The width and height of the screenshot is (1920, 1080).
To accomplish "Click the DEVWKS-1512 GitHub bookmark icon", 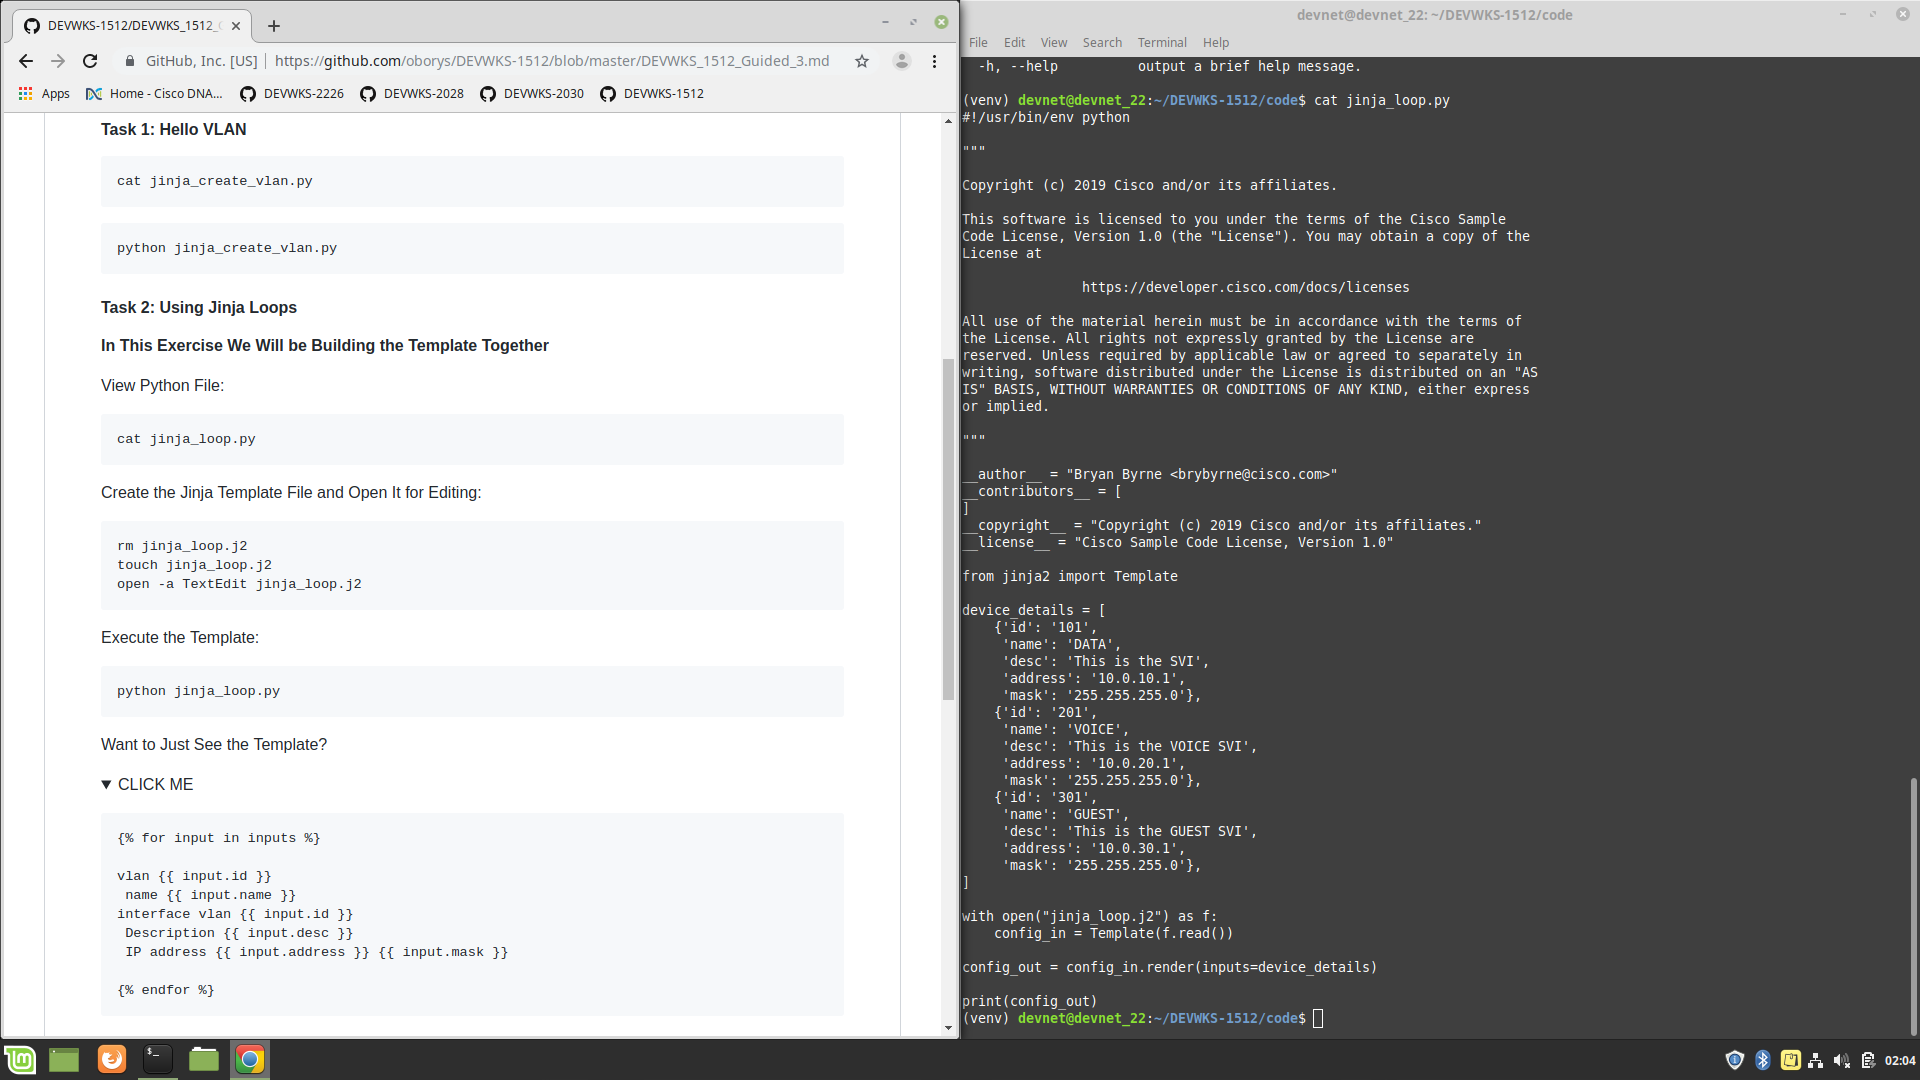I will (x=611, y=92).
